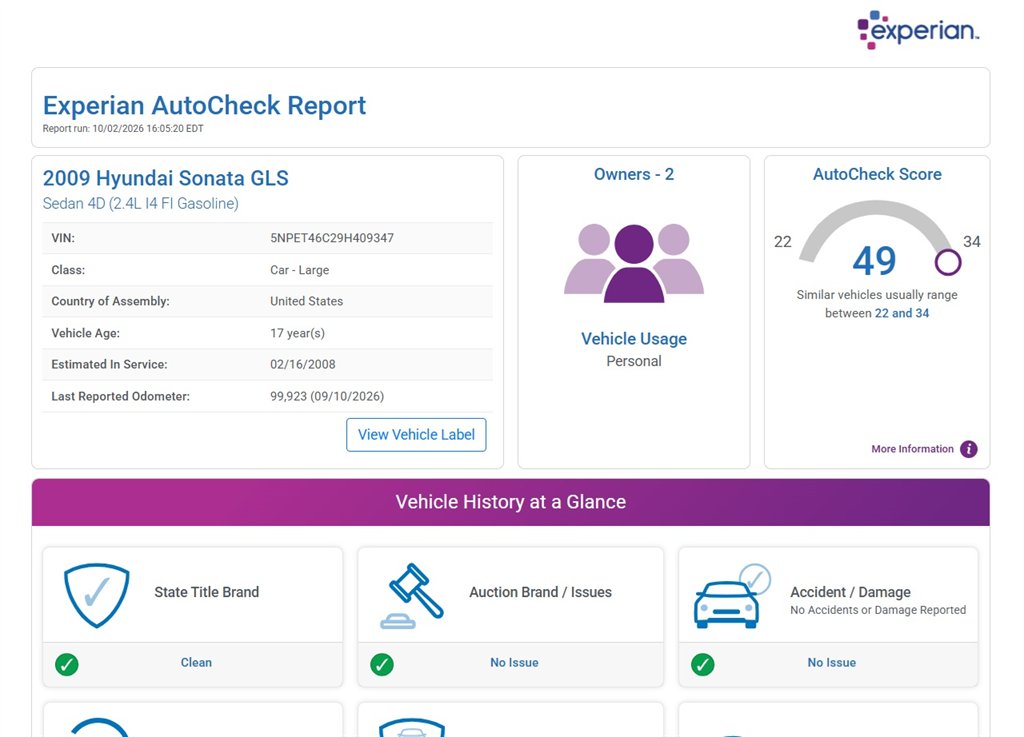
Task: Open the More Information link
Action: tap(912, 449)
